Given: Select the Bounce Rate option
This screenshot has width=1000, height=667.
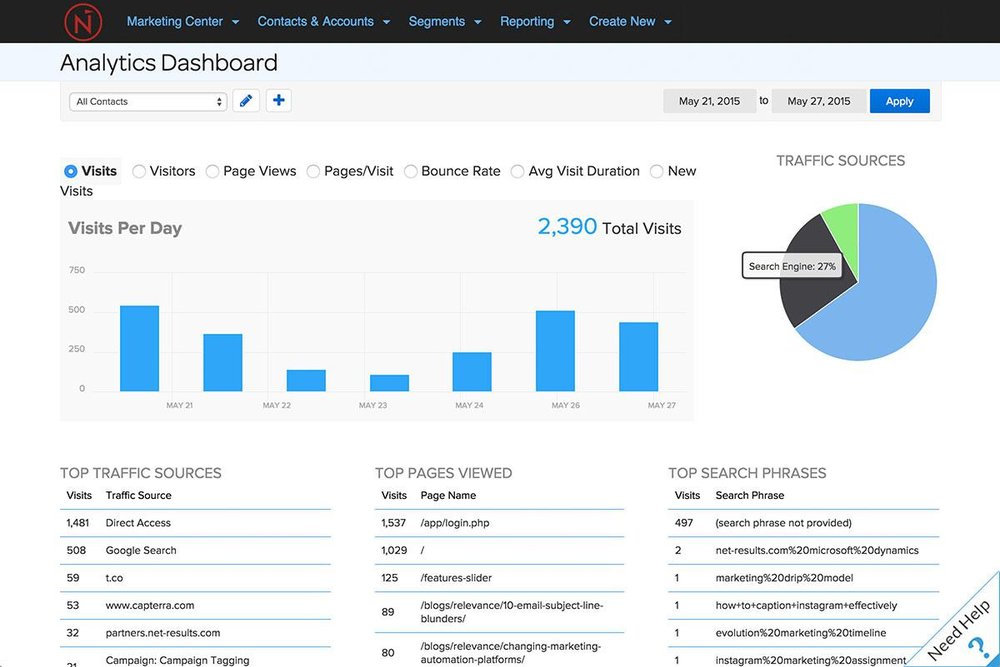Looking at the screenshot, I should coord(410,171).
